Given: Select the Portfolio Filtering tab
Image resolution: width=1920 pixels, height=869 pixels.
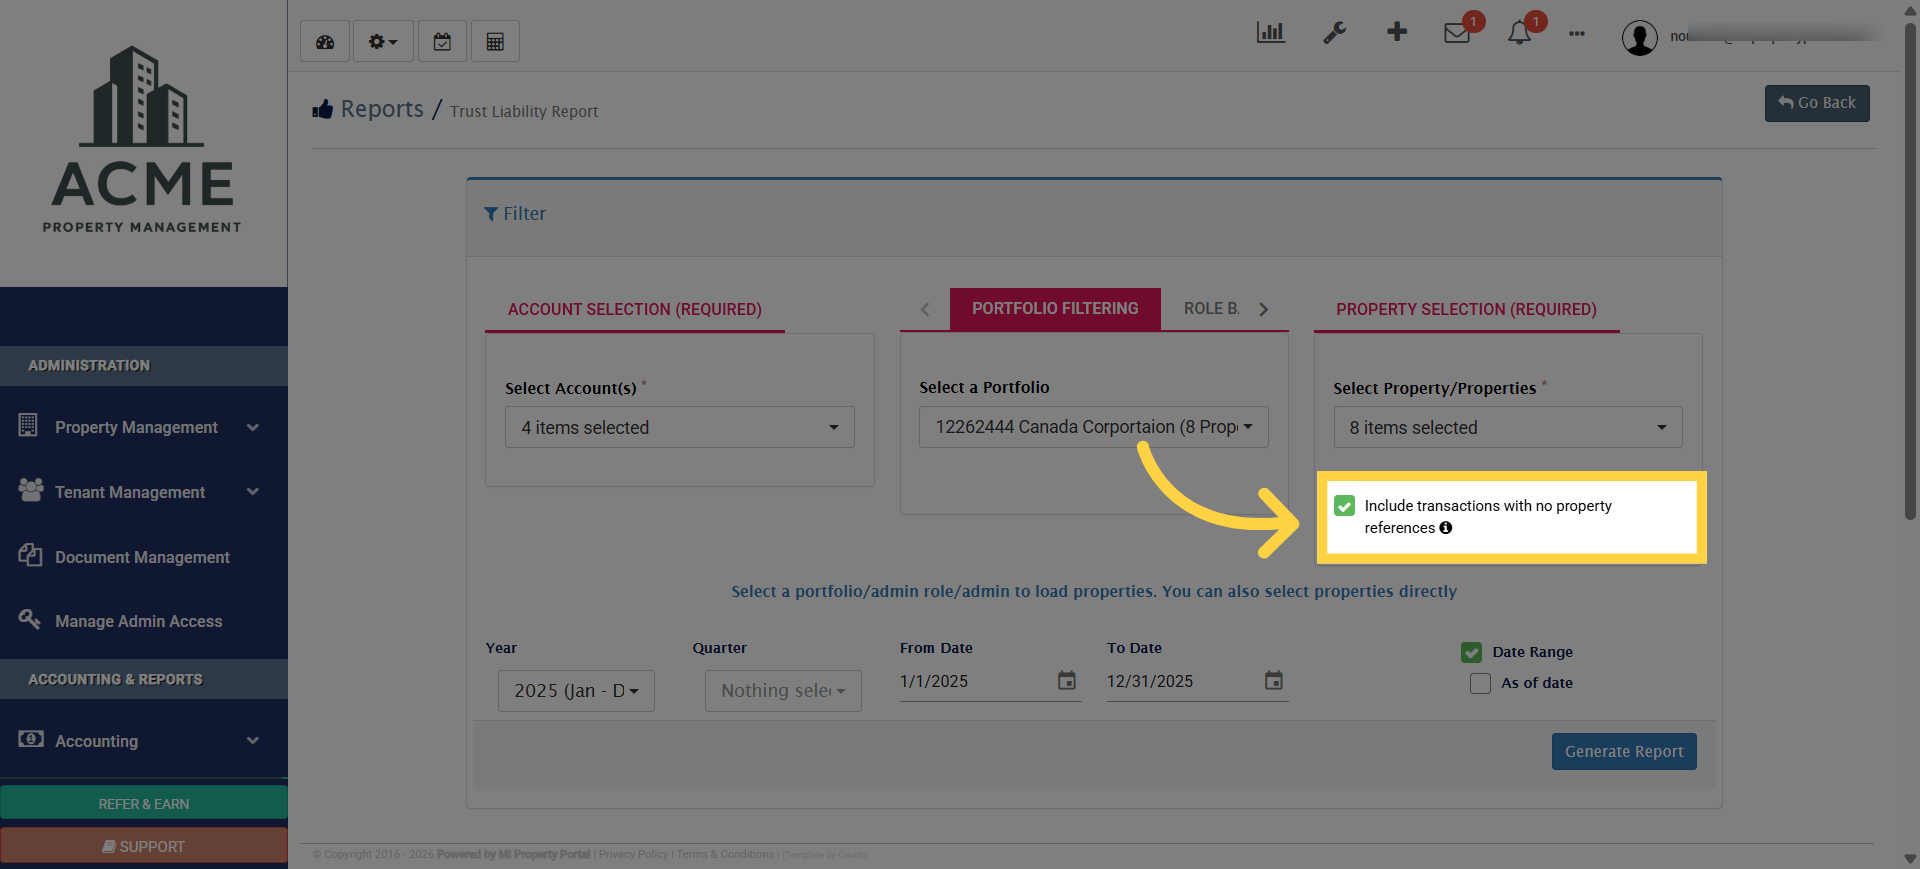Looking at the screenshot, I should click(x=1055, y=309).
